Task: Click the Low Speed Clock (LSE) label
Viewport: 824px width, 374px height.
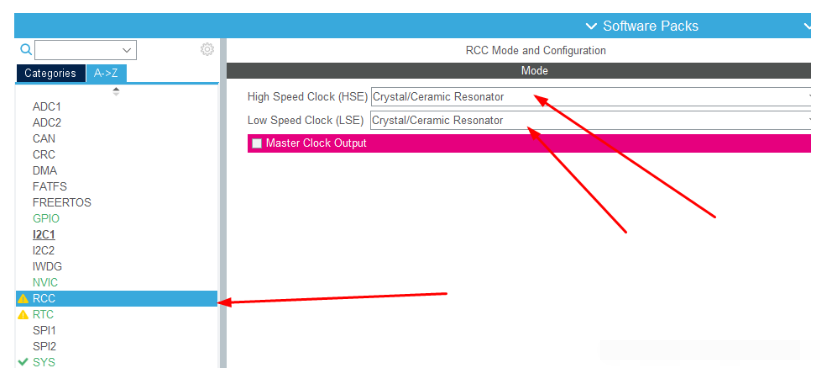Action: click(305, 120)
